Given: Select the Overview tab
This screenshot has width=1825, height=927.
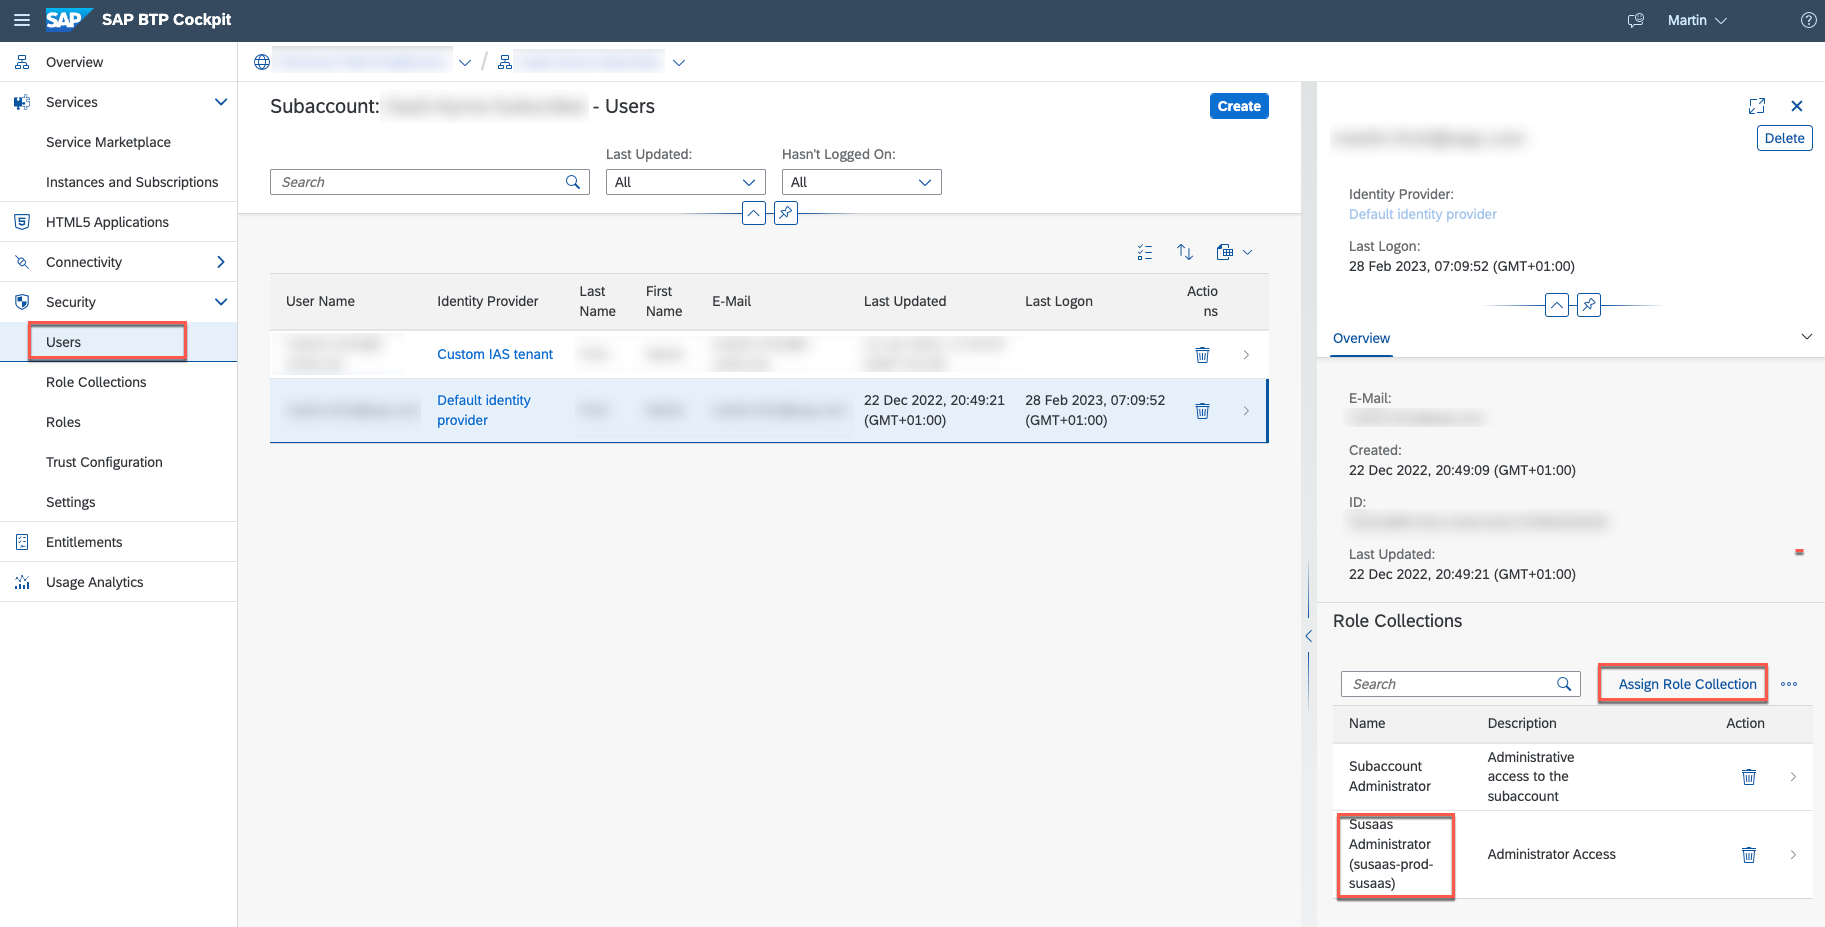Looking at the screenshot, I should click(x=1361, y=338).
